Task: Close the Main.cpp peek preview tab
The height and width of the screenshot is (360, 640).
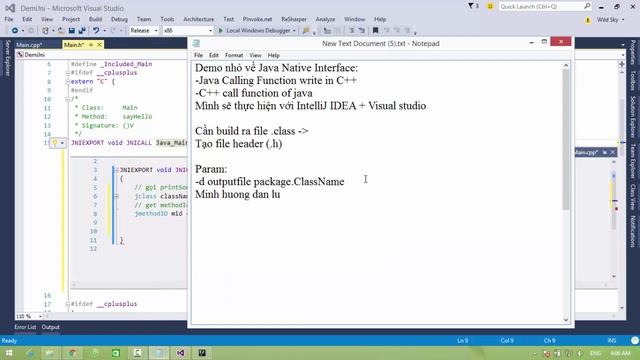Action: pyautogui.click(x=613, y=152)
